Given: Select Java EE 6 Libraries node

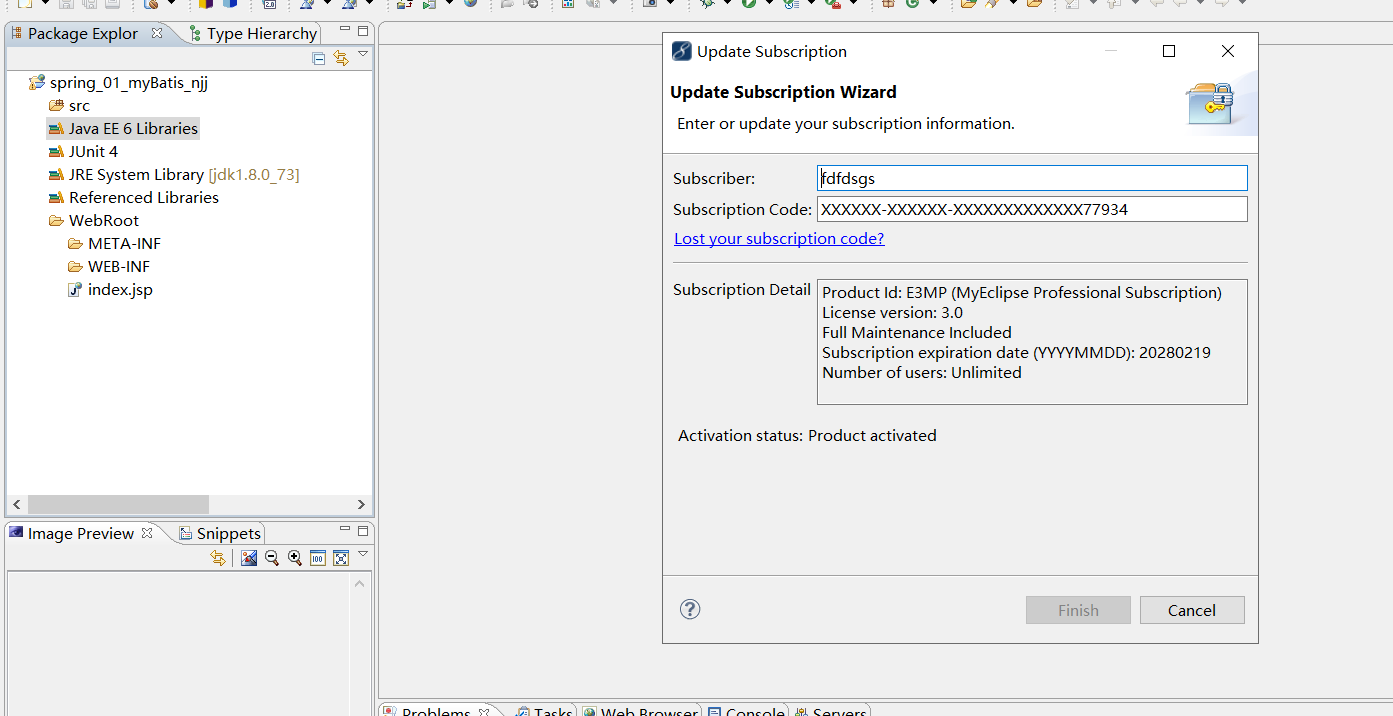Looking at the screenshot, I should 133,128.
